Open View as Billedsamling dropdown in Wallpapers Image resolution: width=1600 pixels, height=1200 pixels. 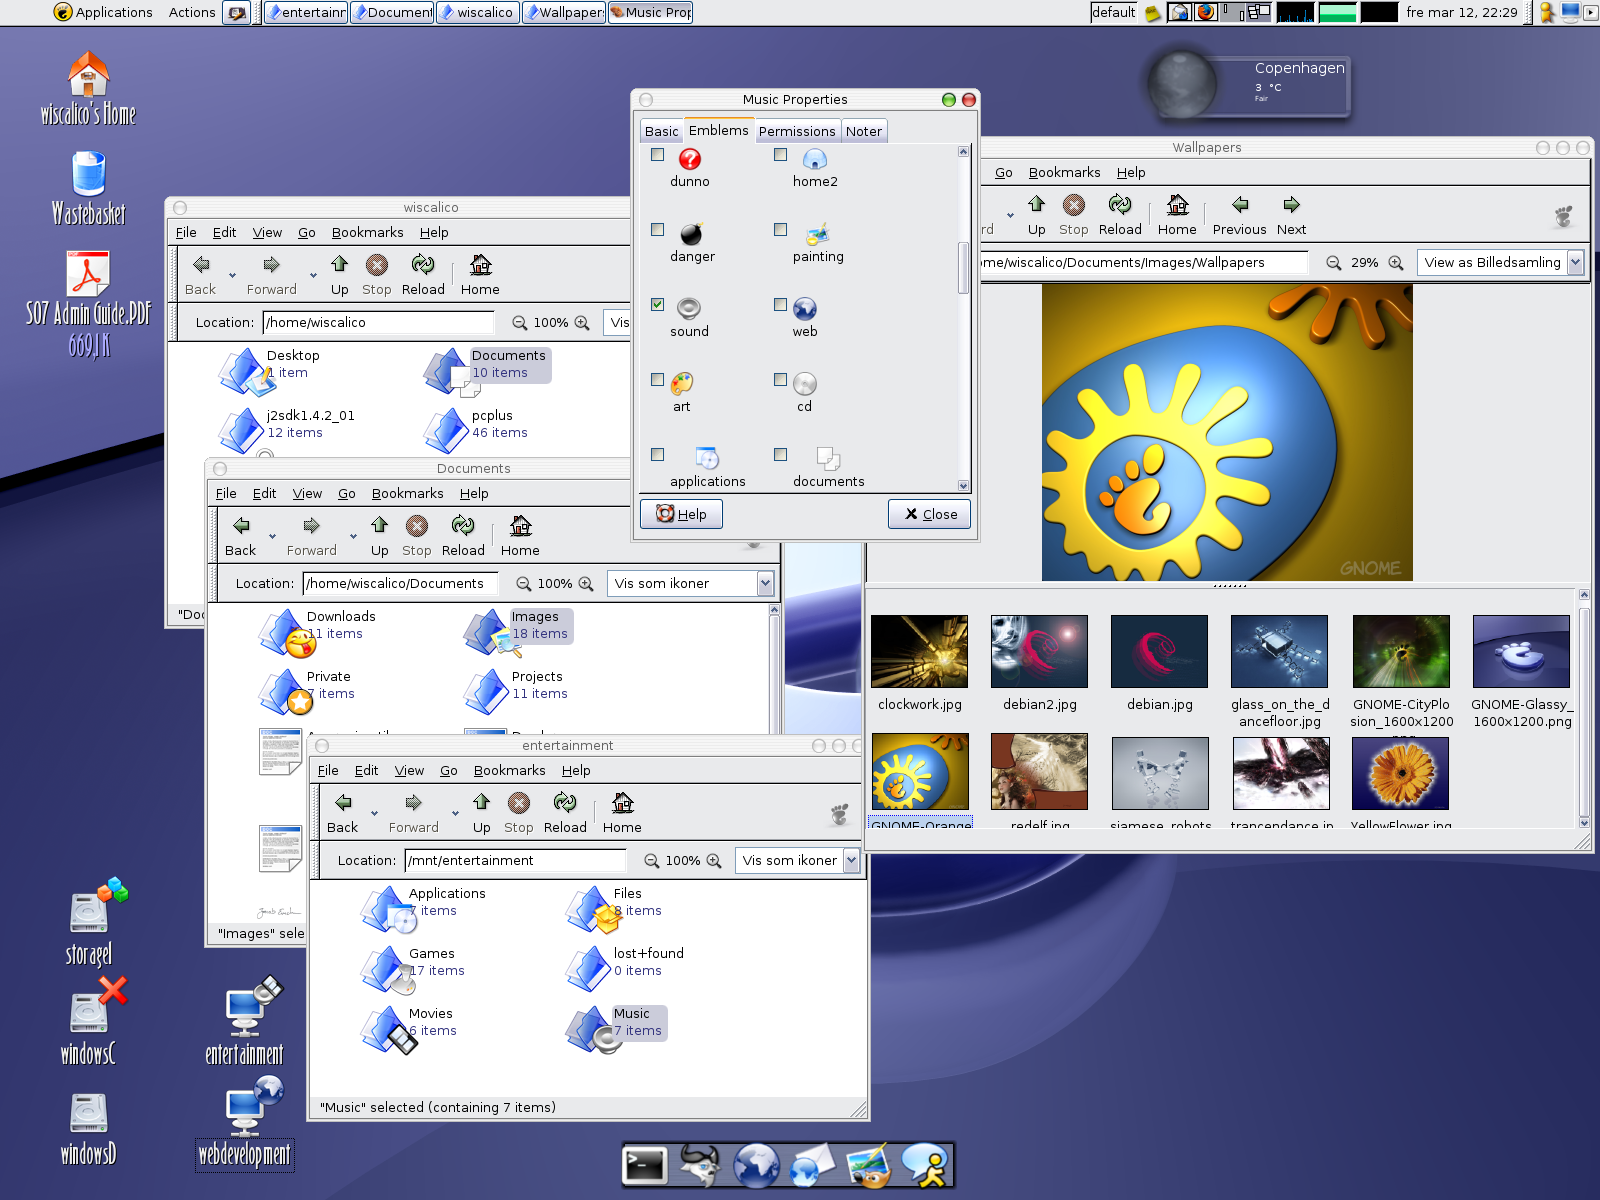pyautogui.click(x=1500, y=262)
